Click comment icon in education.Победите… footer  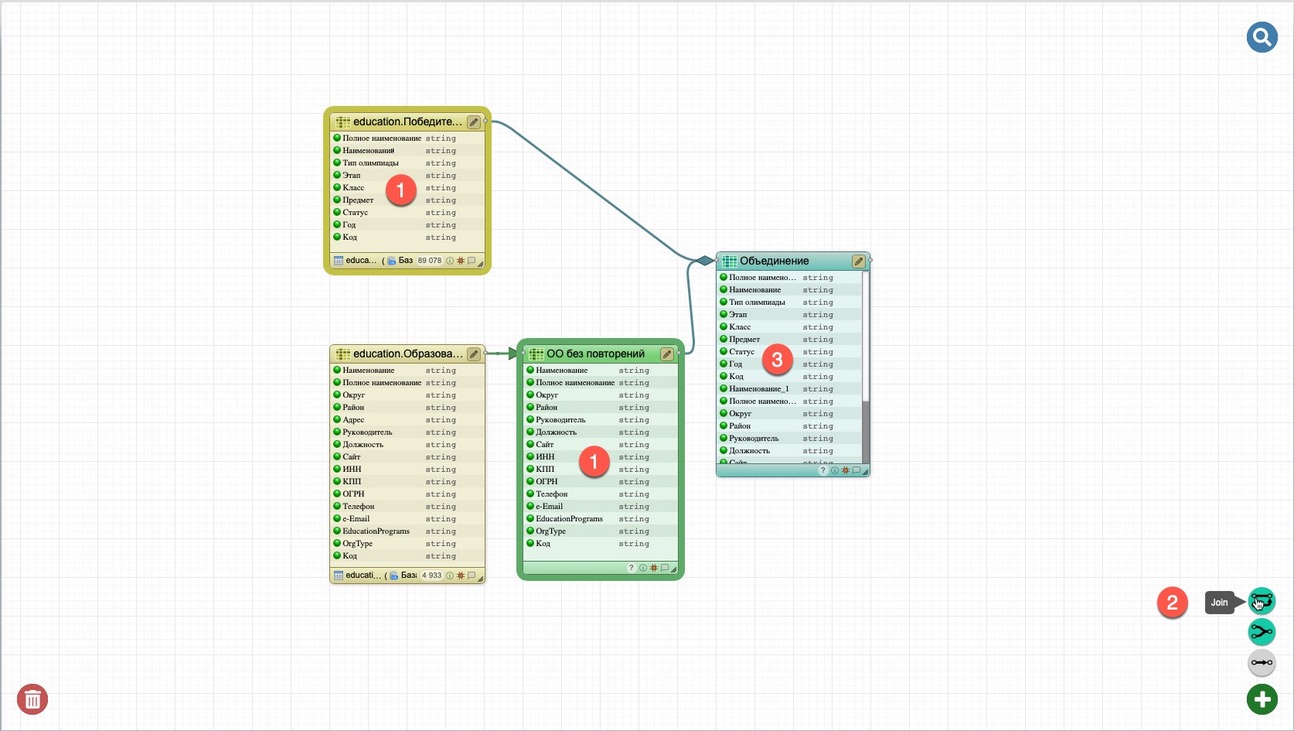click(x=471, y=261)
